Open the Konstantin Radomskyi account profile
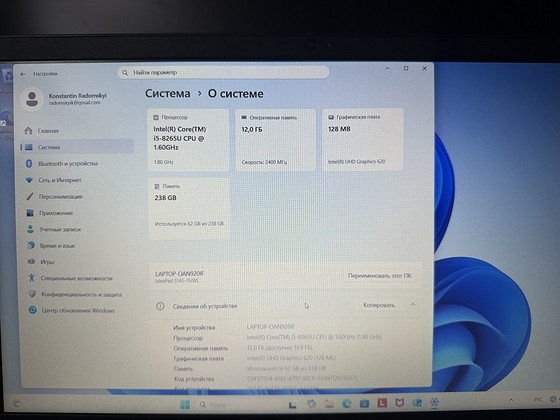Image resolution: width=560 pixels, height=420 pixels. point(64,99)
